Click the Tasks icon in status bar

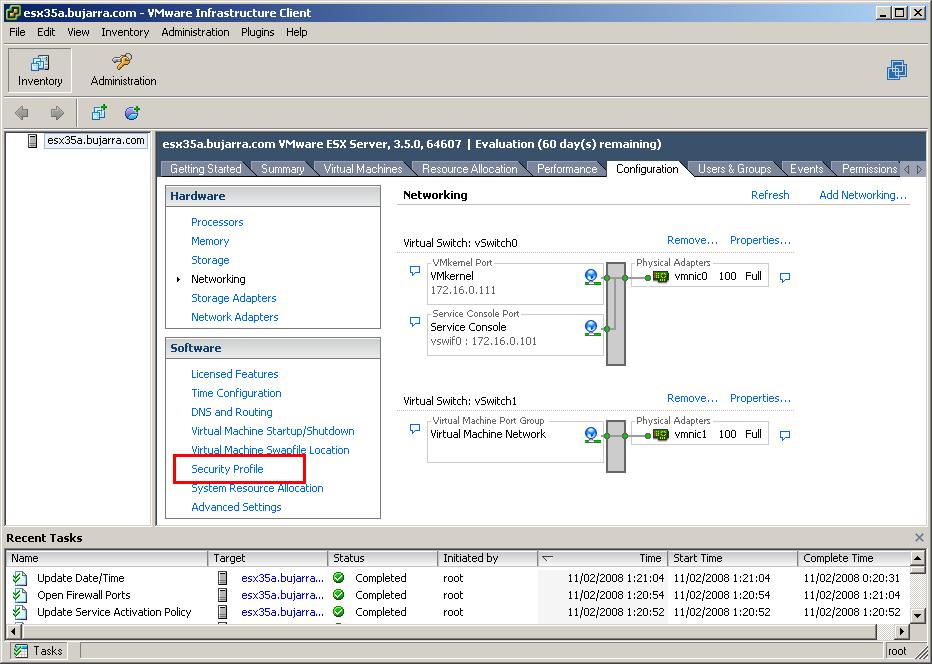[x=21, y=651]
